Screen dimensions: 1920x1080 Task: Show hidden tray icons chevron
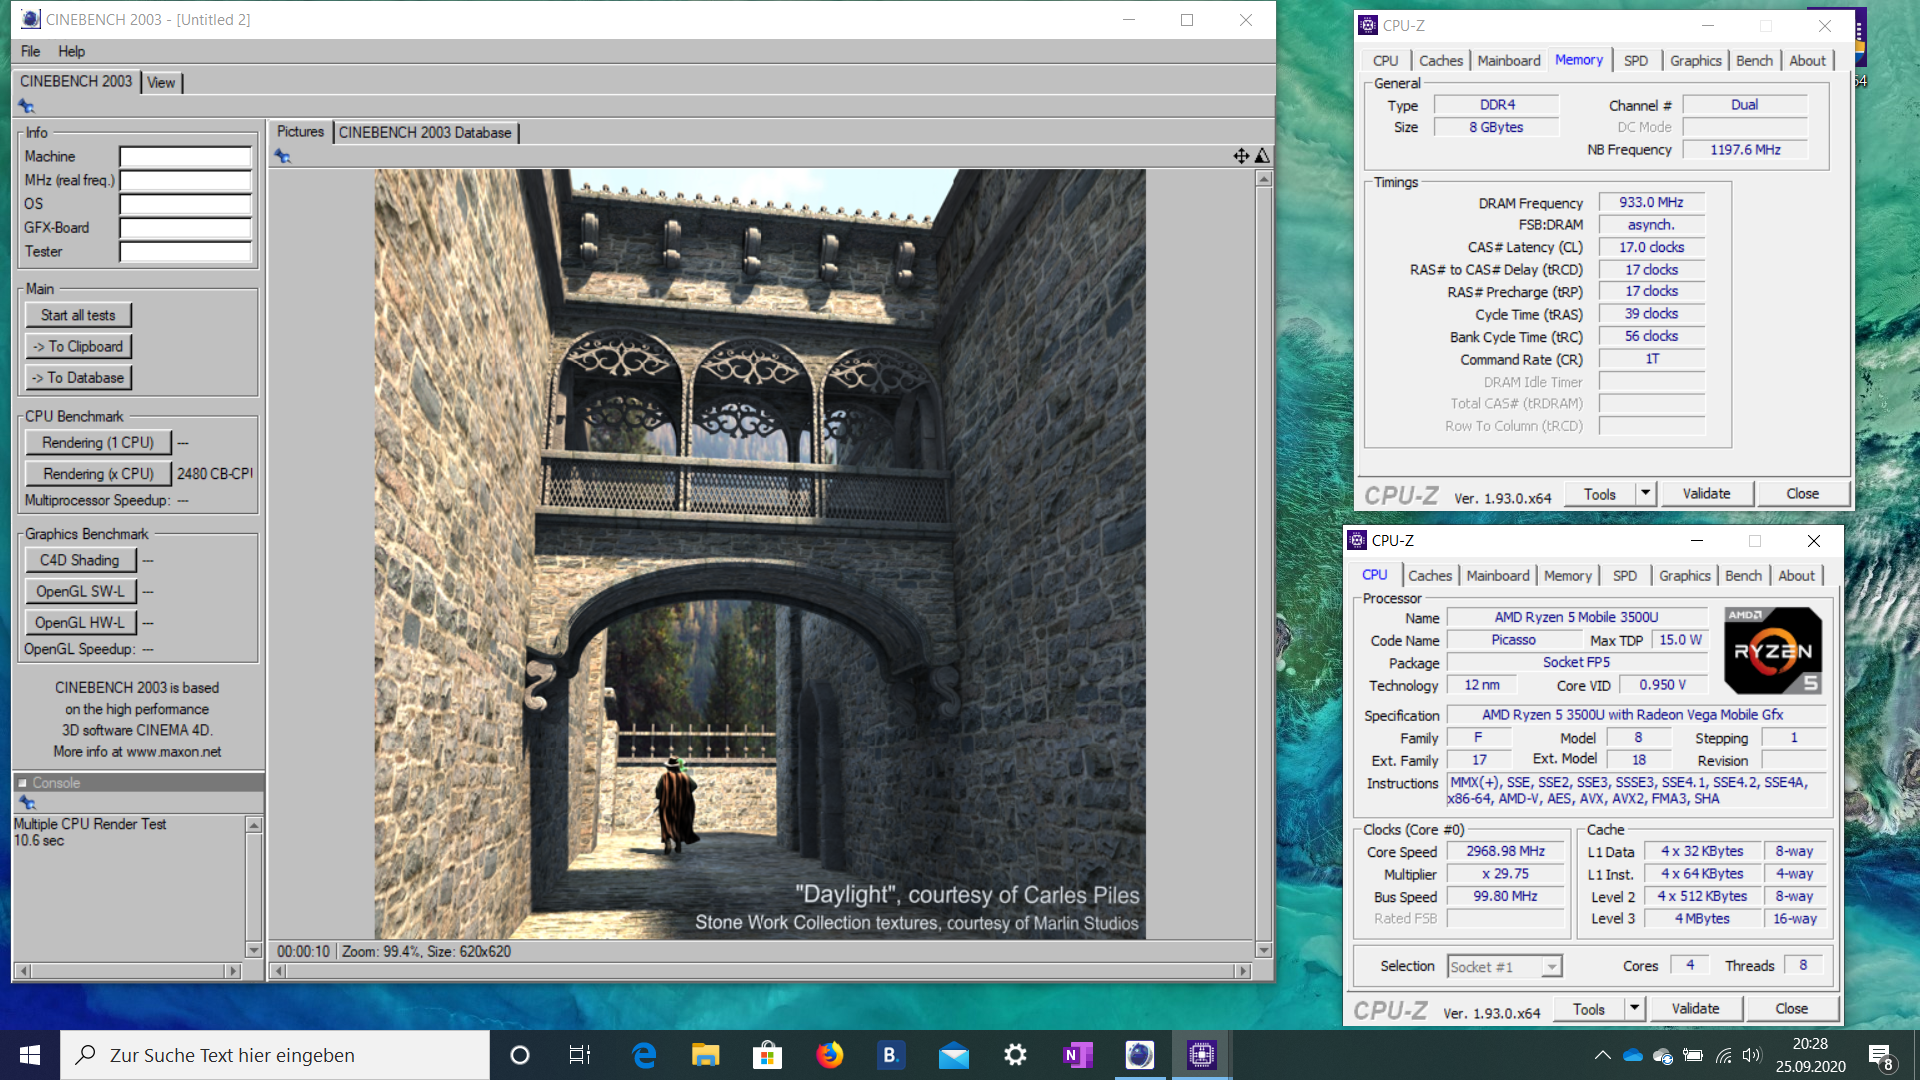click(x=1602, y=1055)
